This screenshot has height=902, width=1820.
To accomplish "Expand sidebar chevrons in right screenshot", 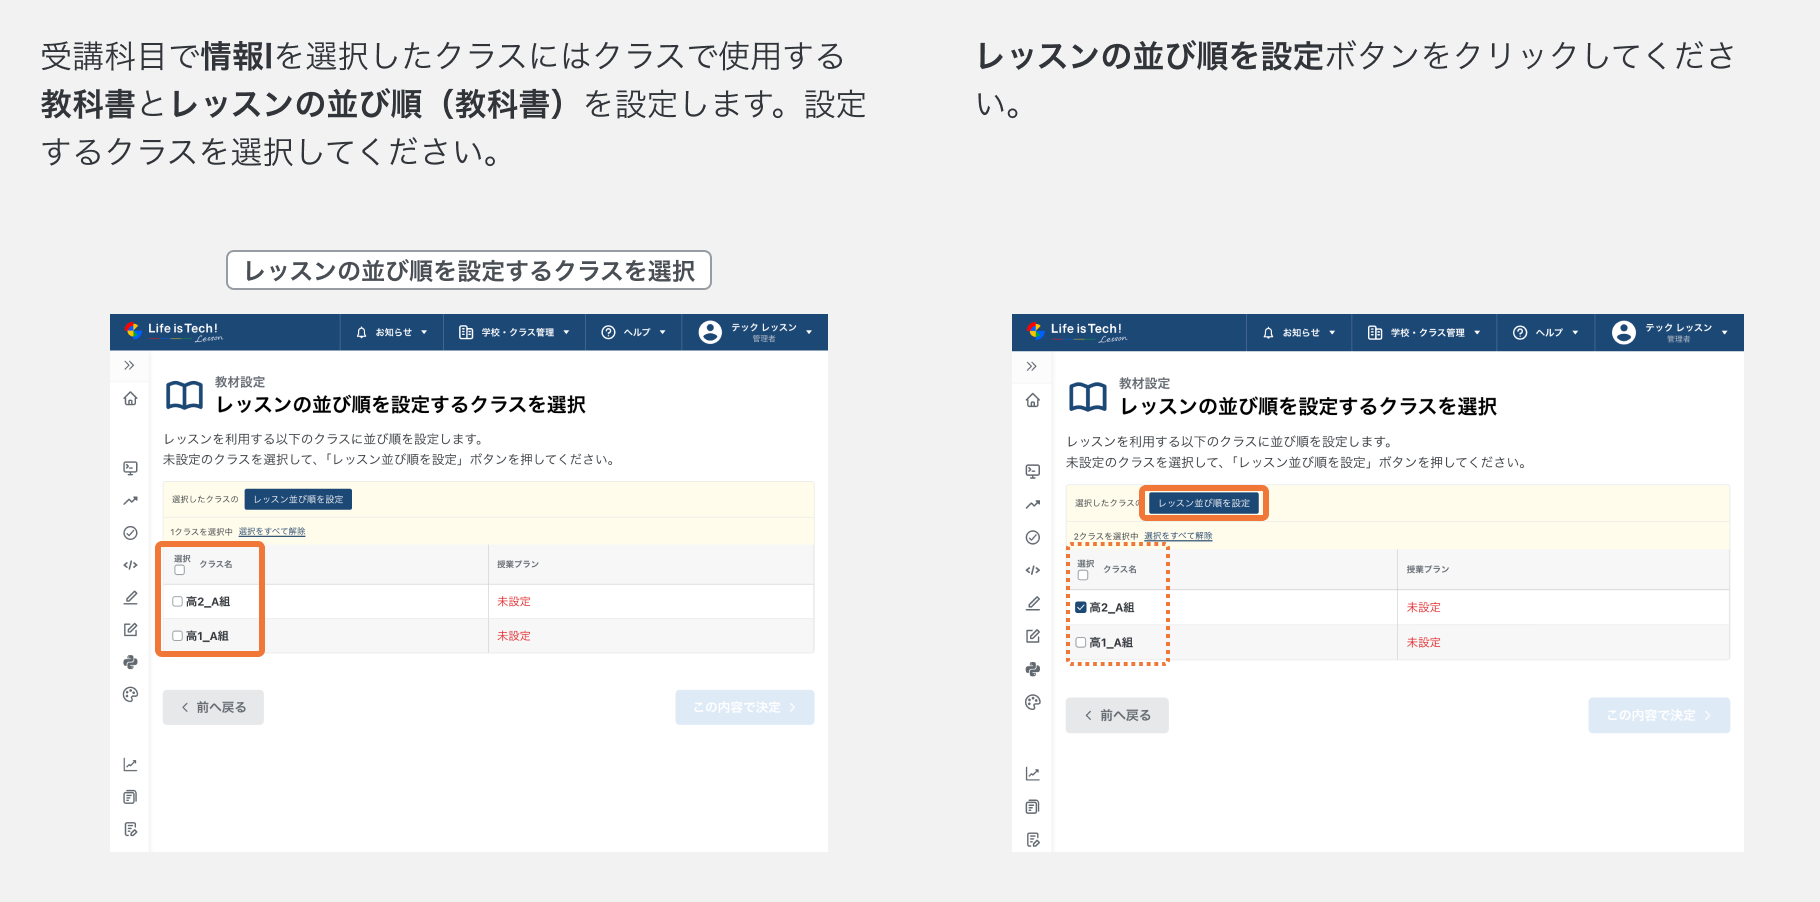I will pyautogui.click(x=1032, y=367).
